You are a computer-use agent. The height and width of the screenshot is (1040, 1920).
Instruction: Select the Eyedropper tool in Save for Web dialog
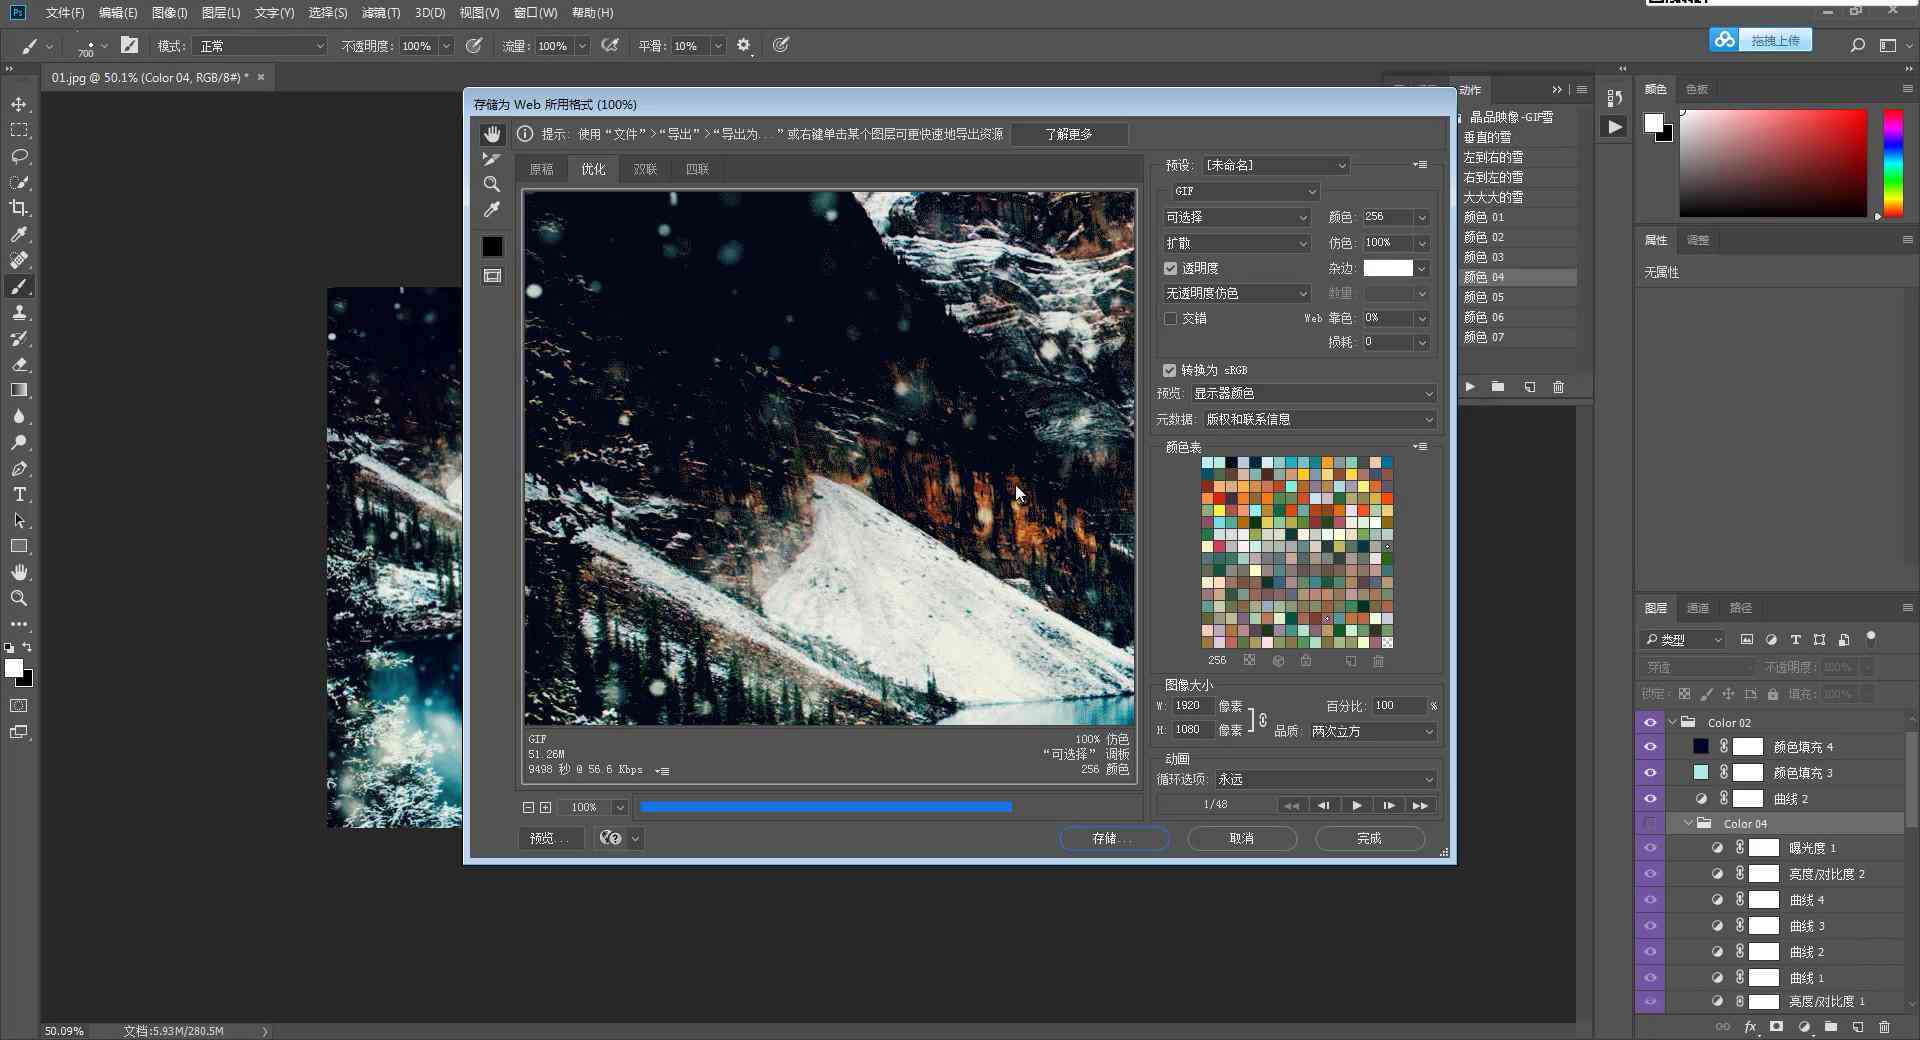[x=492, y=209]
